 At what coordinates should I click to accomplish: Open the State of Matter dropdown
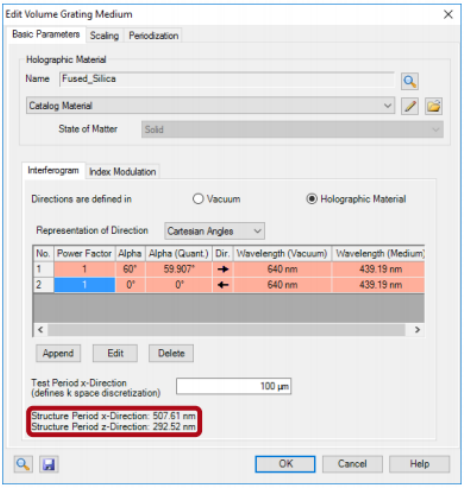[x=292, y=129]
